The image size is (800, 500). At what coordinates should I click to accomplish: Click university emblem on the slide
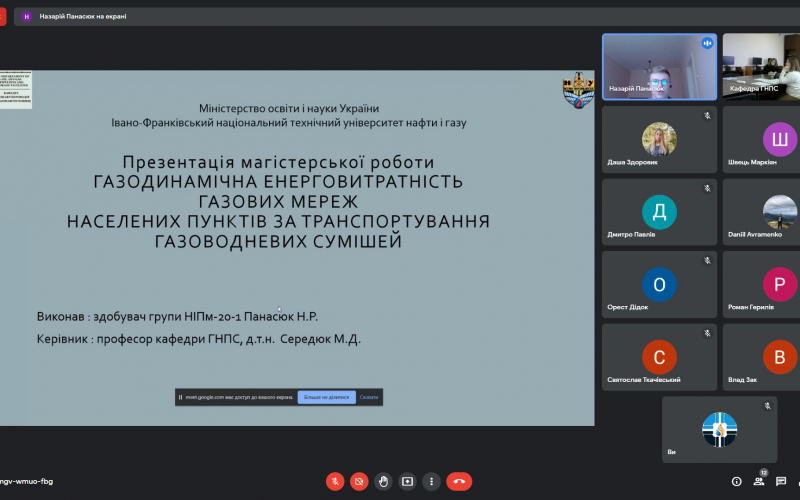point(578,90)
